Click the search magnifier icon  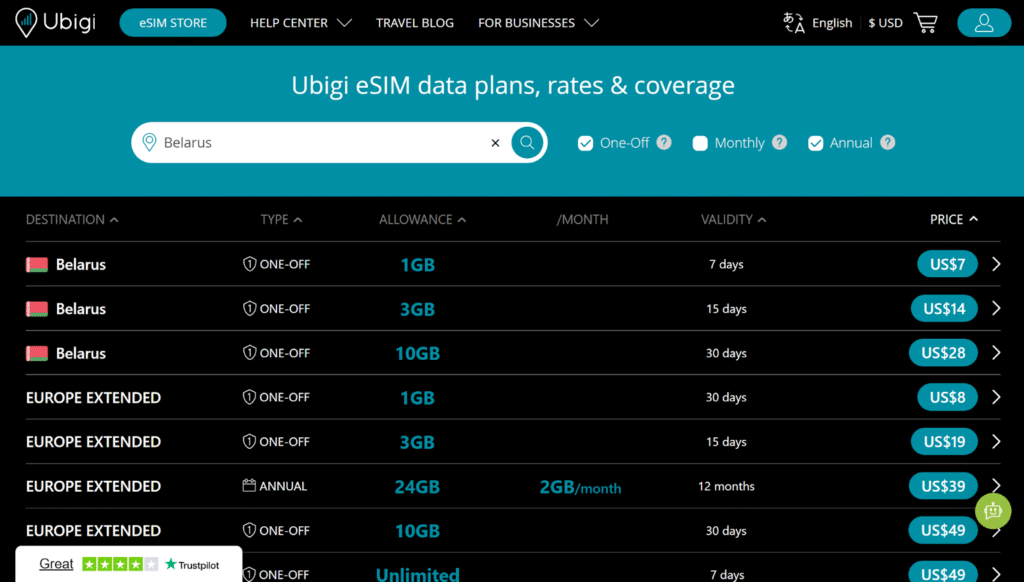click(527, 143)
